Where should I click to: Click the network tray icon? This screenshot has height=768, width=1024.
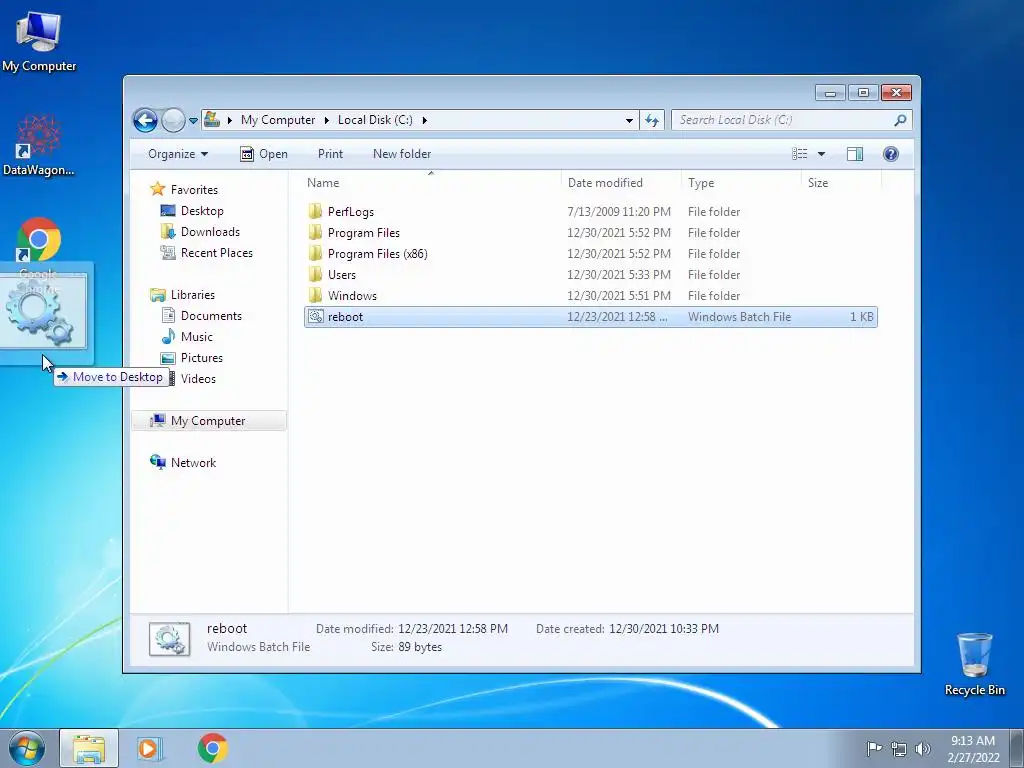(899, 748)
